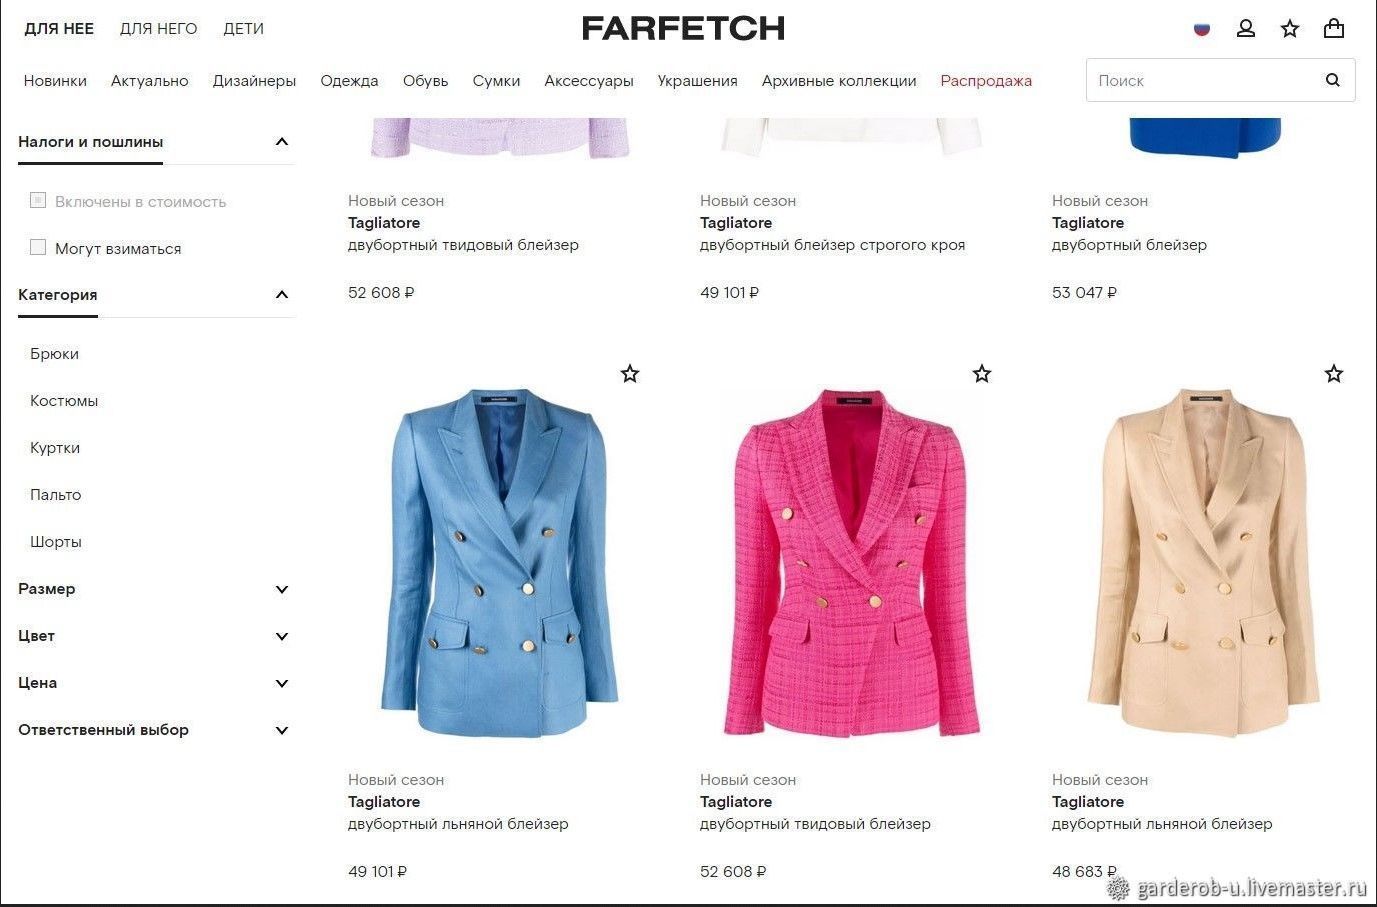
Task: Change region via Russian flag icon
Action: [1202, 28]
